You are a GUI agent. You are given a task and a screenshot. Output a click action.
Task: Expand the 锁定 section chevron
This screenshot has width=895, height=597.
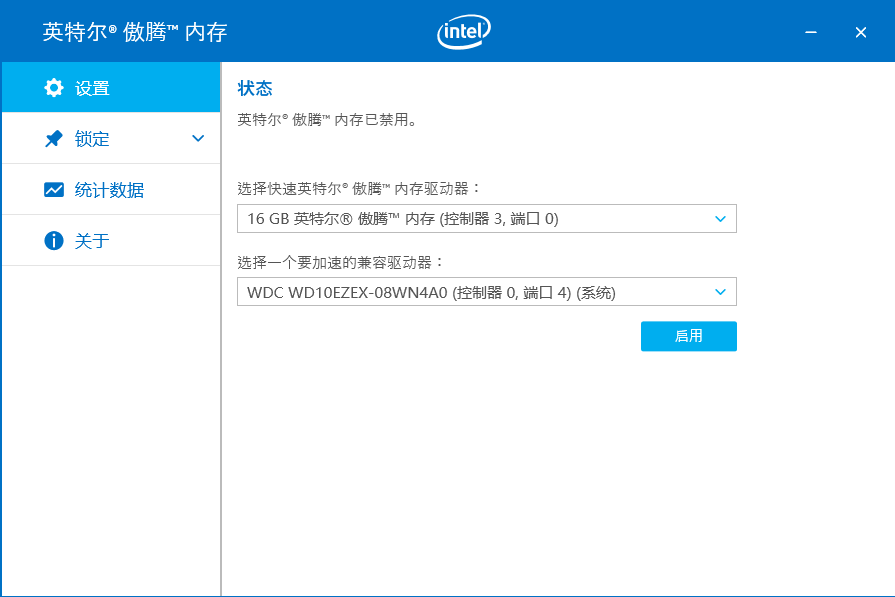click(198, 139)
